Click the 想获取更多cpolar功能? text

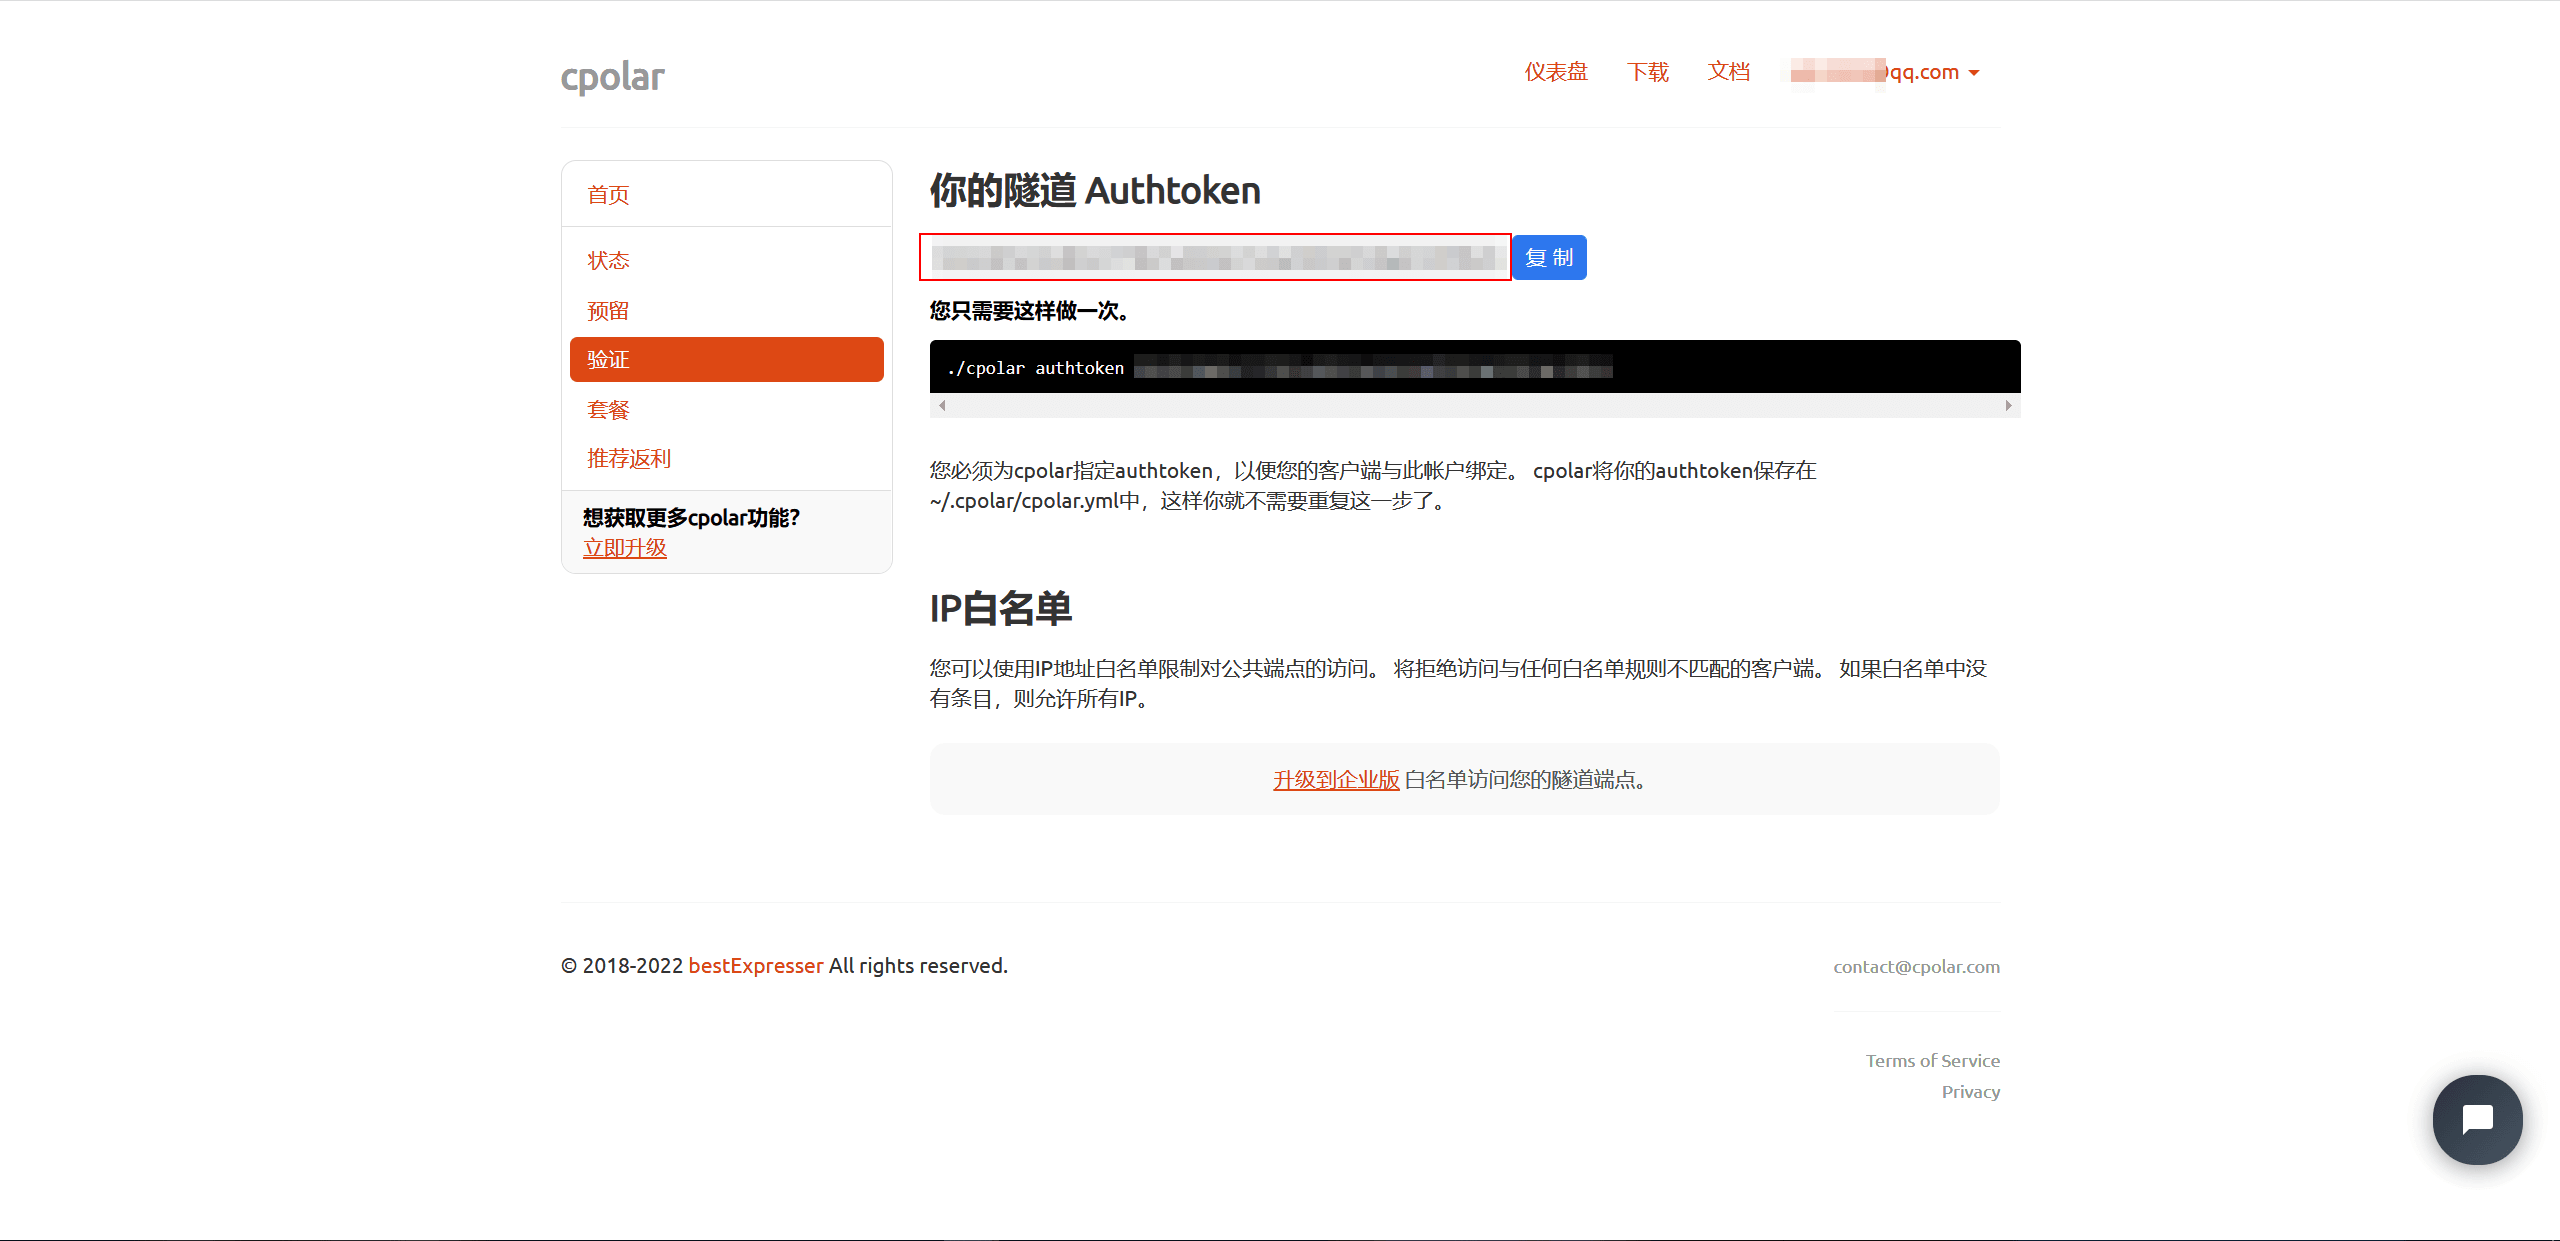(x=691, y=518)
